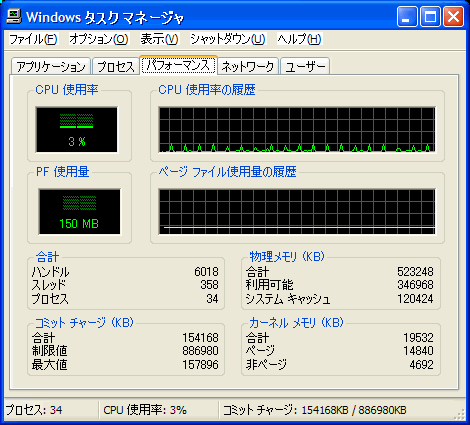This screenshot has height=425, width=470.
Task: Maximize the Task Manager window
Action: [430, 16]
